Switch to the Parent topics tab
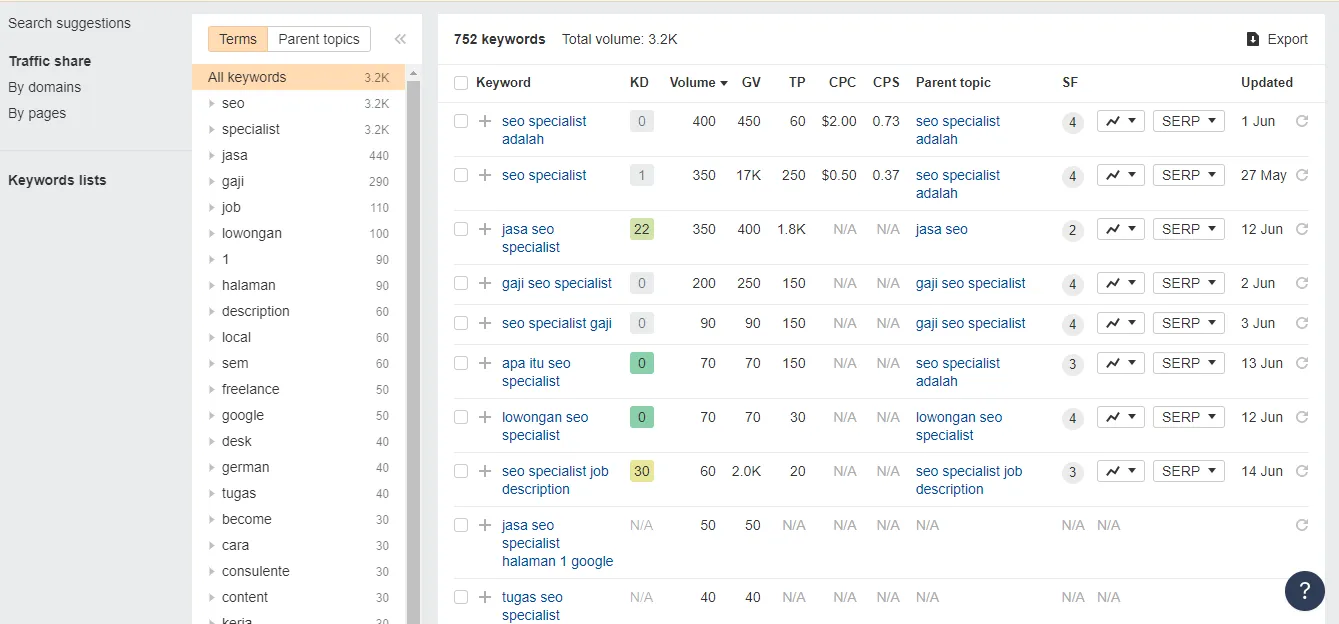 pyautogui.click(x=319, y=39)
